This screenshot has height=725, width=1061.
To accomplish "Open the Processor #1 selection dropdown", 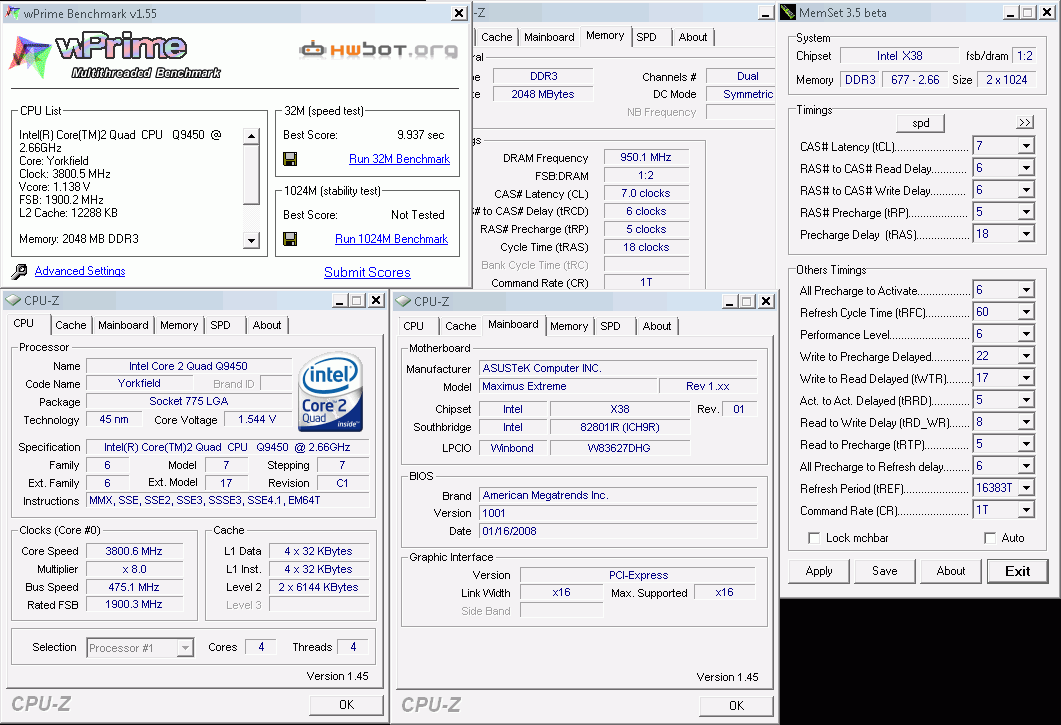I will click(x=185, y=648).
